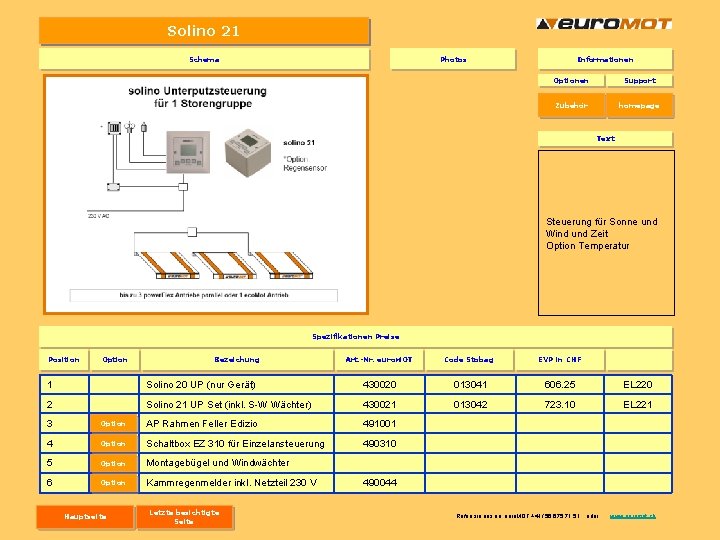
Task: Click the Zubehör button
Action: (x=571, y=106)
